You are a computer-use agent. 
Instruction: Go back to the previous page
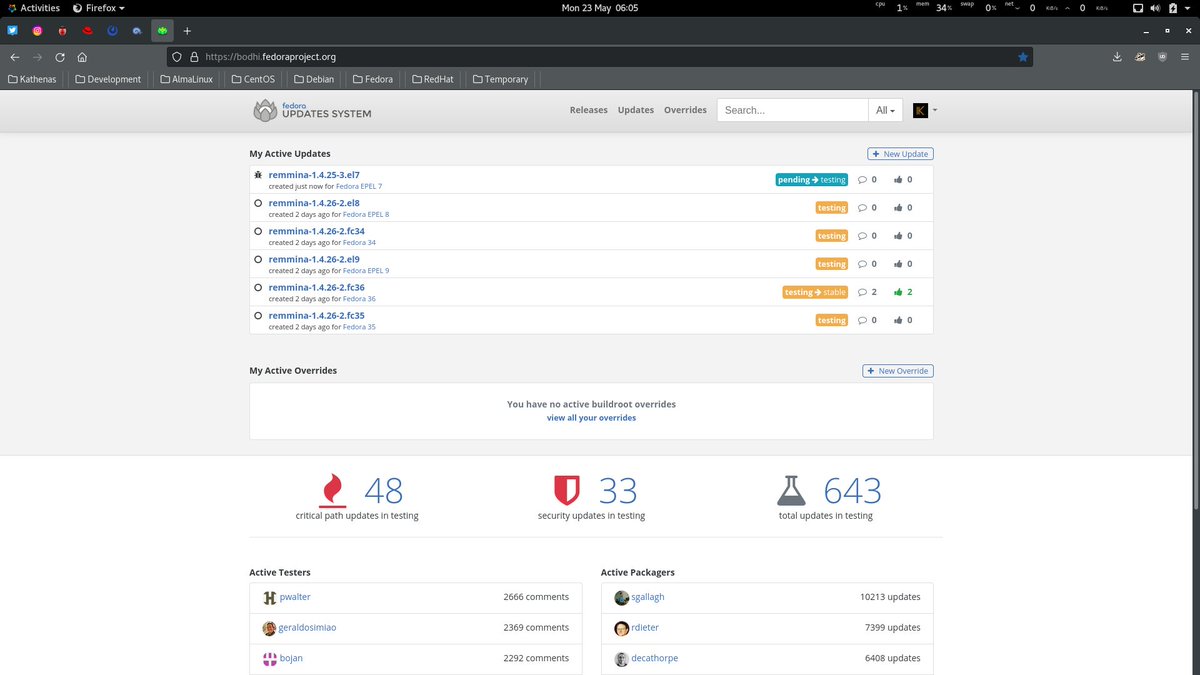[x=15, y=57]
